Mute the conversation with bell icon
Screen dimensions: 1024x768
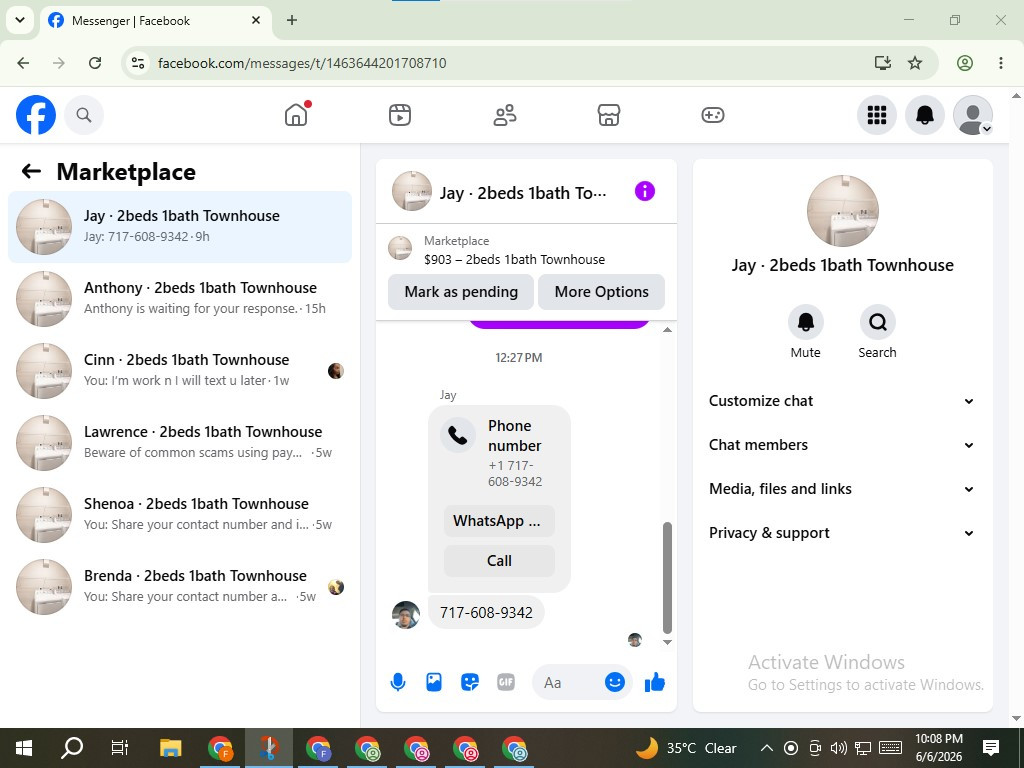pyautogui.click(x=805, y=322)
